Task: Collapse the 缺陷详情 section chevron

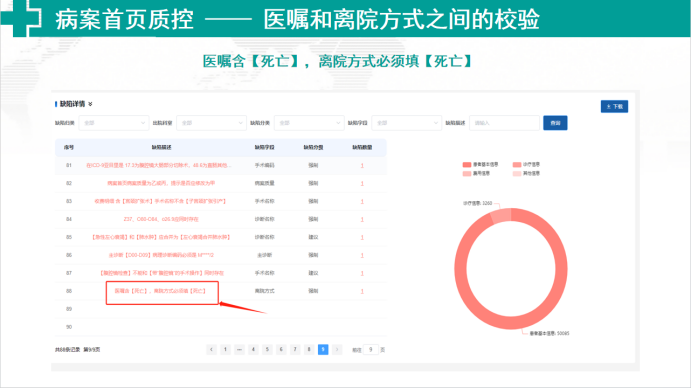Action: (x=90, y=104)
